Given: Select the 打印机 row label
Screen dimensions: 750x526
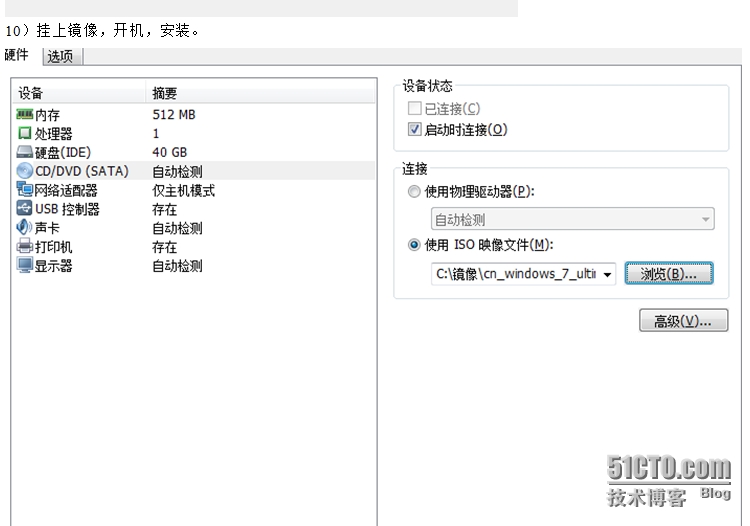Looking at the screenshot, I should (54, 247).
